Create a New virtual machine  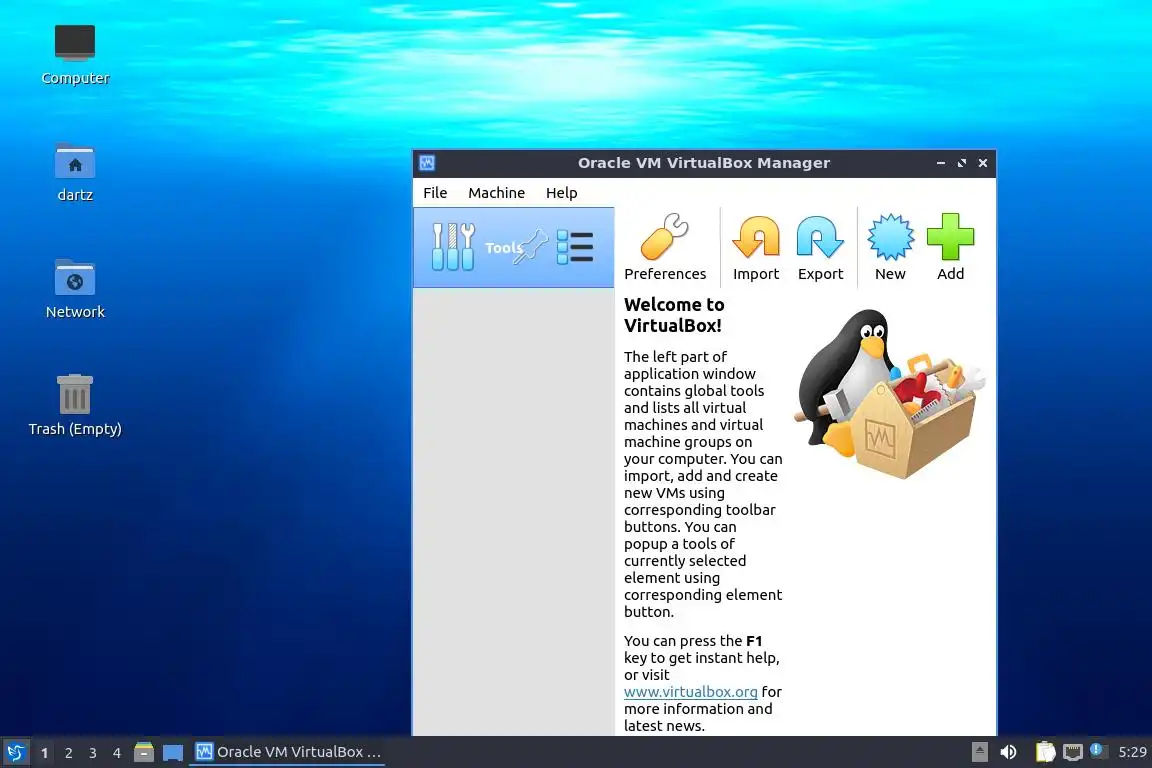coord(890,247)
